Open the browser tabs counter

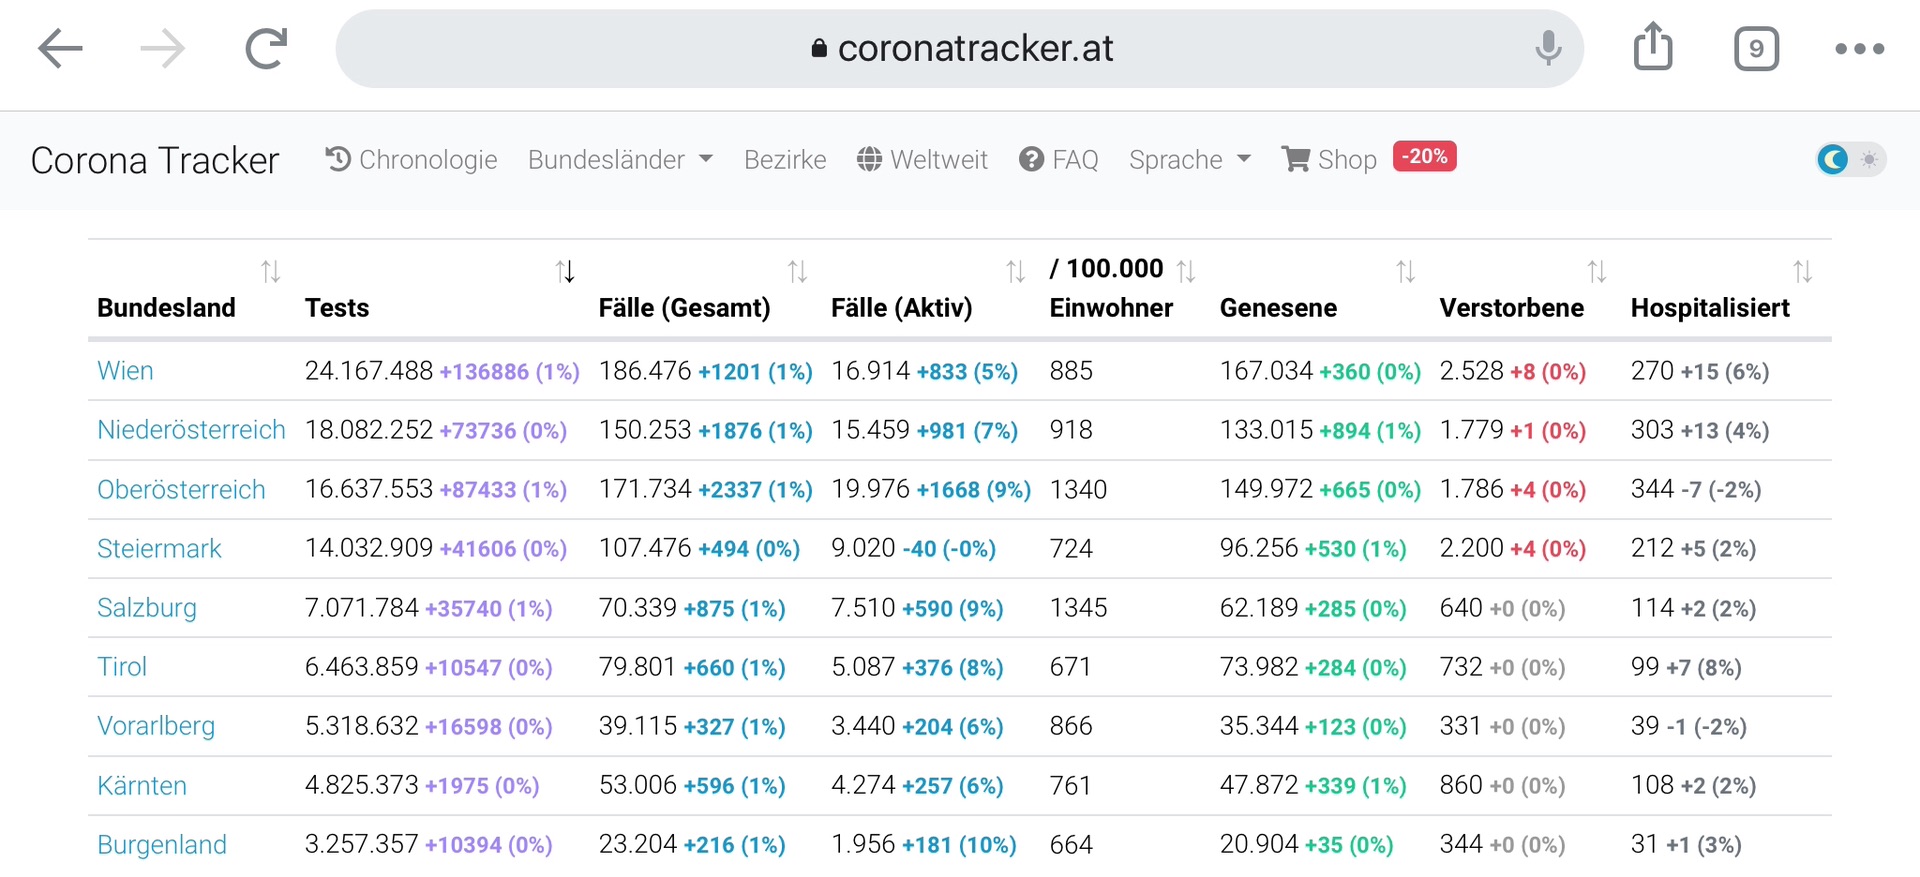pos(1756,49)
